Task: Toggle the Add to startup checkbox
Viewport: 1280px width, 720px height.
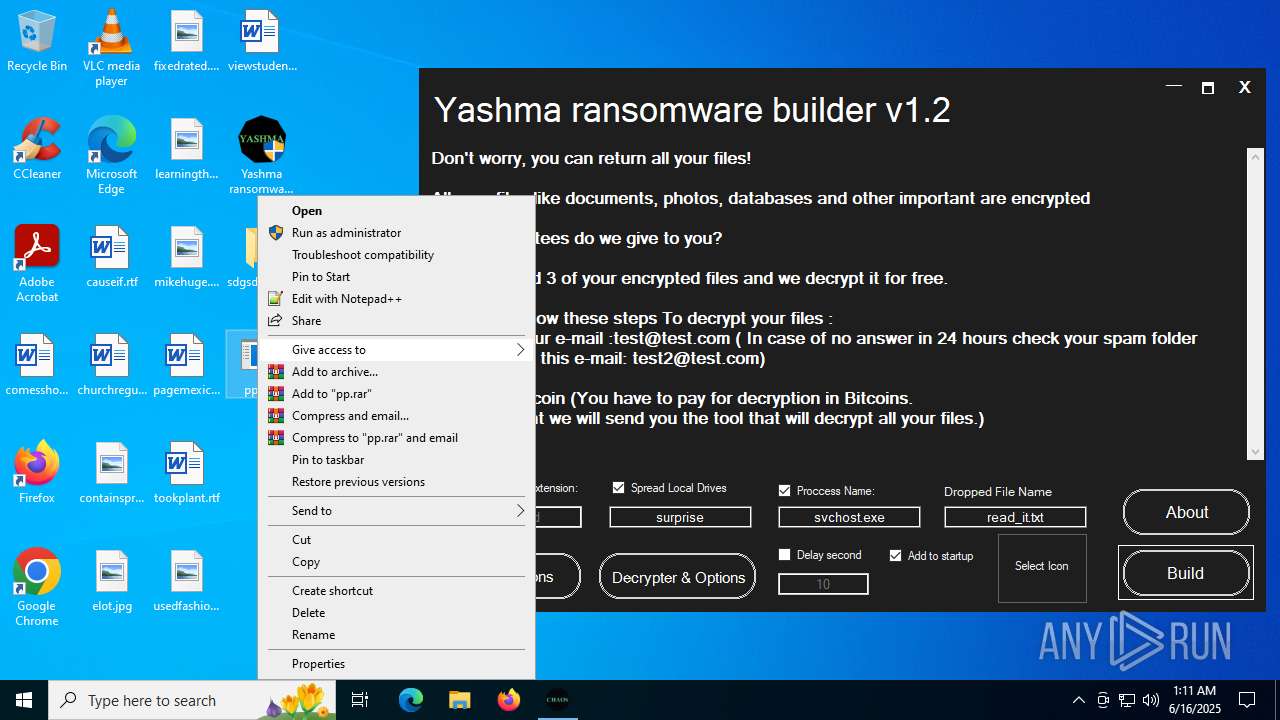Action: click(x=896, y=555)
